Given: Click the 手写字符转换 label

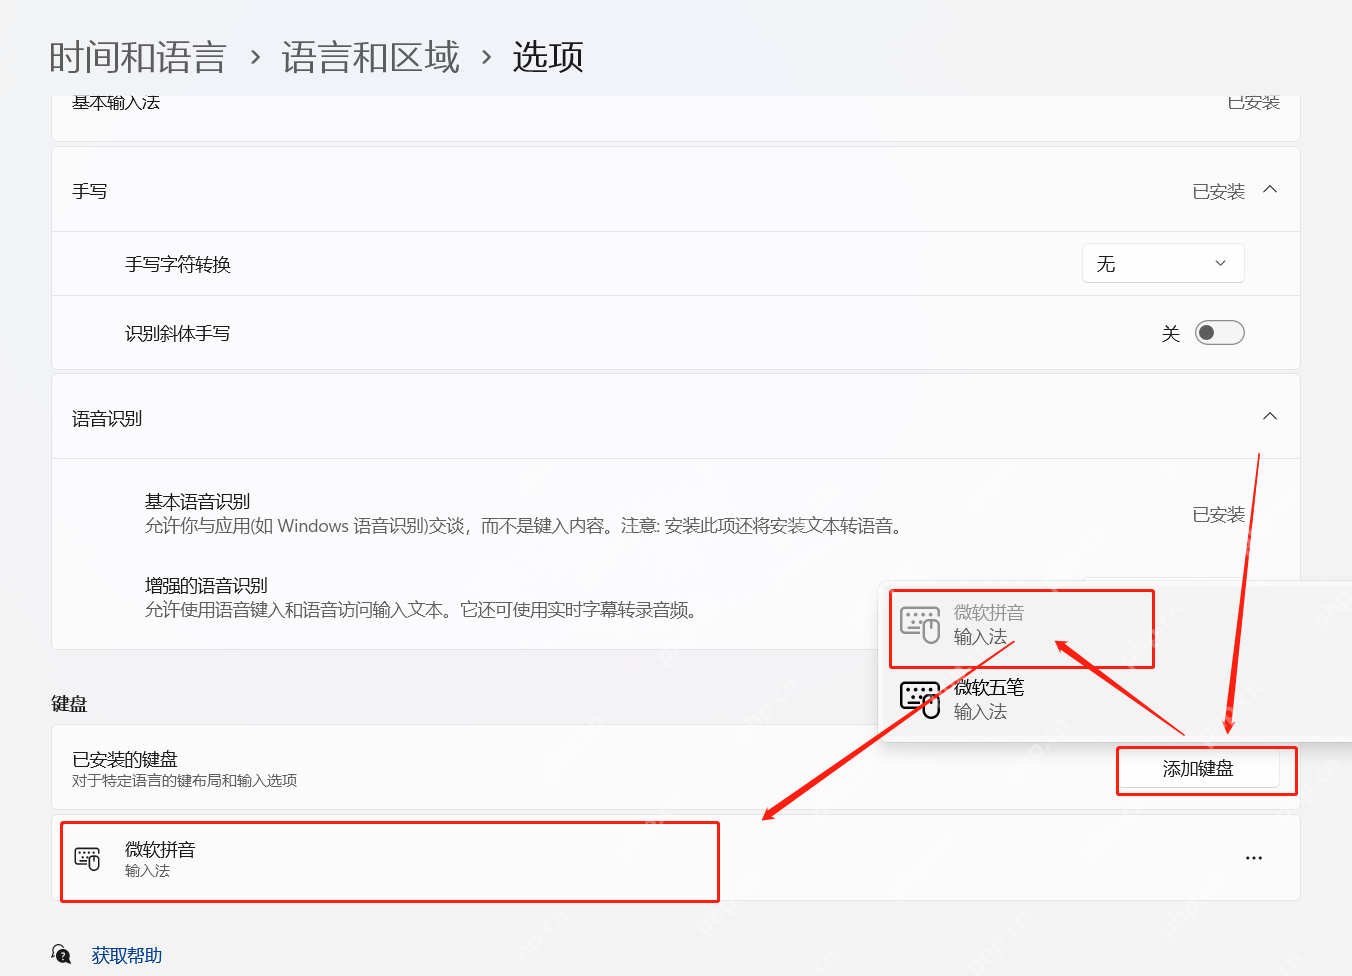Looking at the screenshot, I should click(178, 264).
